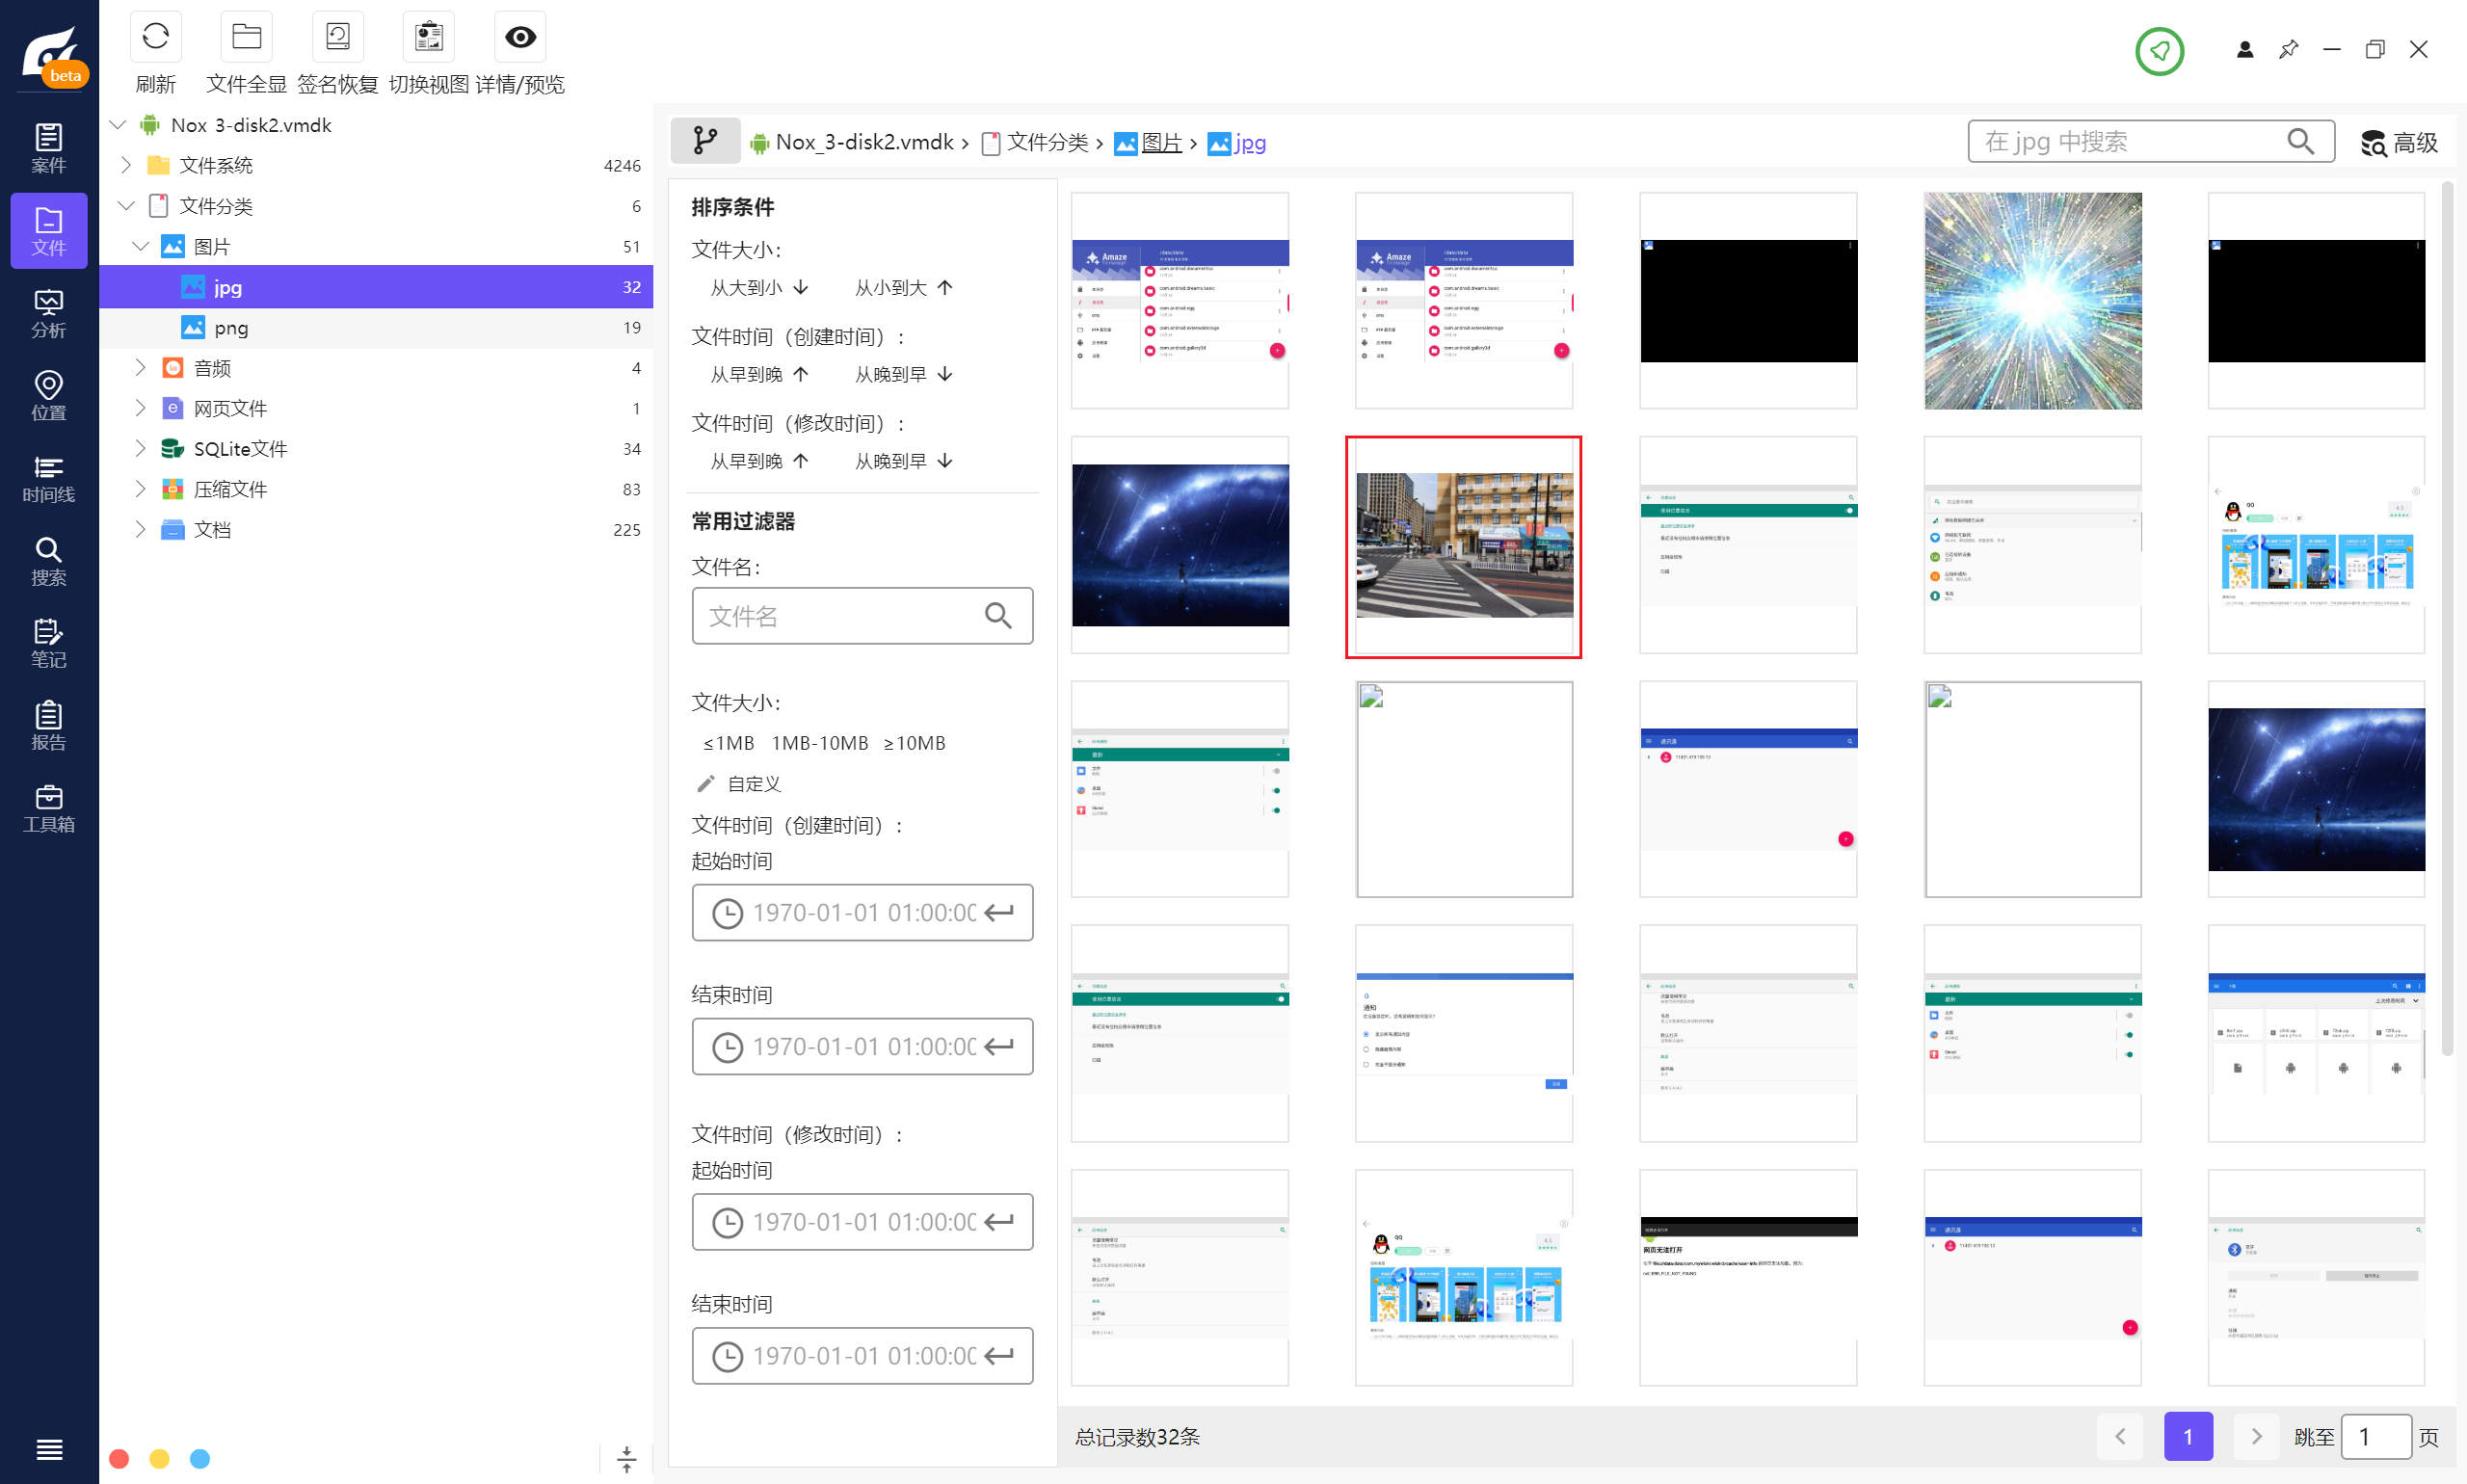The width and height of the screenshot is (2467, 1484).
Task: Expand the 文档 tree node
Action: tap(140, 529)
